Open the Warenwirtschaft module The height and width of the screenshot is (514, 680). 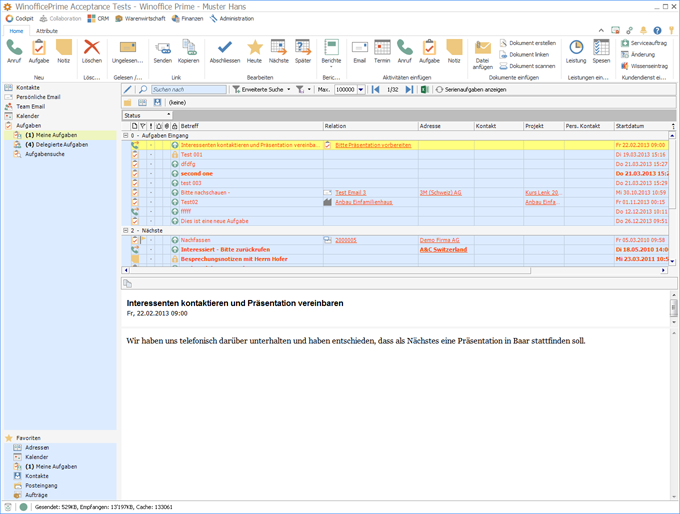click(140, 19)
